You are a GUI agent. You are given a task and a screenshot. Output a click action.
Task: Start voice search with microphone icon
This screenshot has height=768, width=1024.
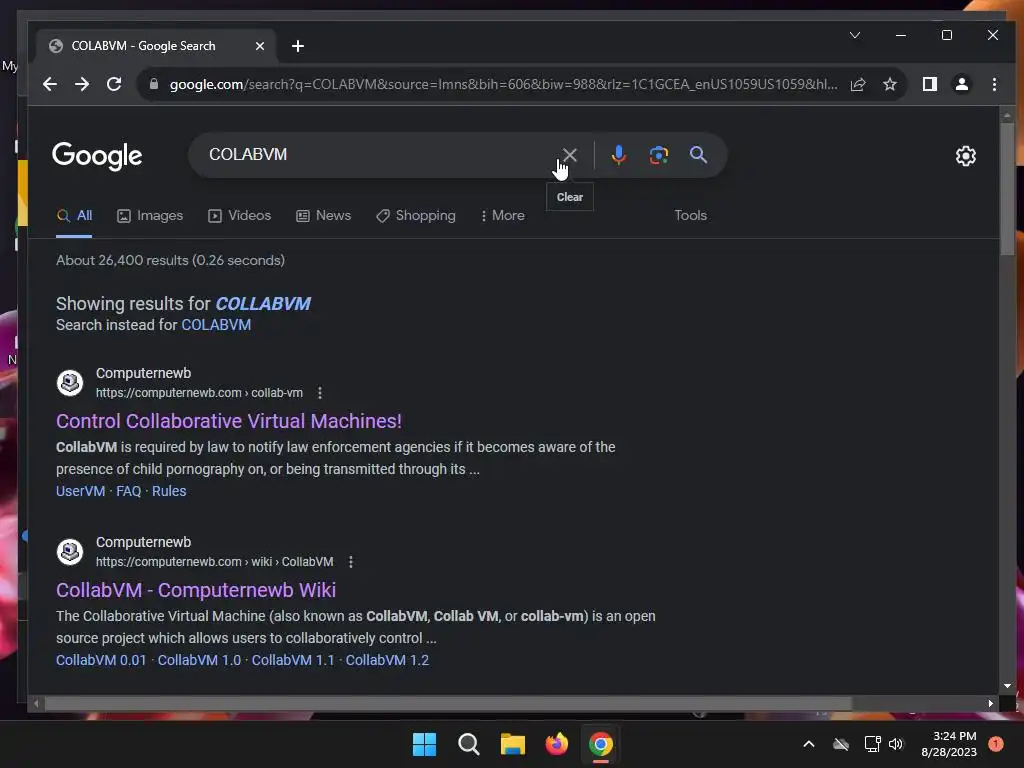[x=618, y=155]
